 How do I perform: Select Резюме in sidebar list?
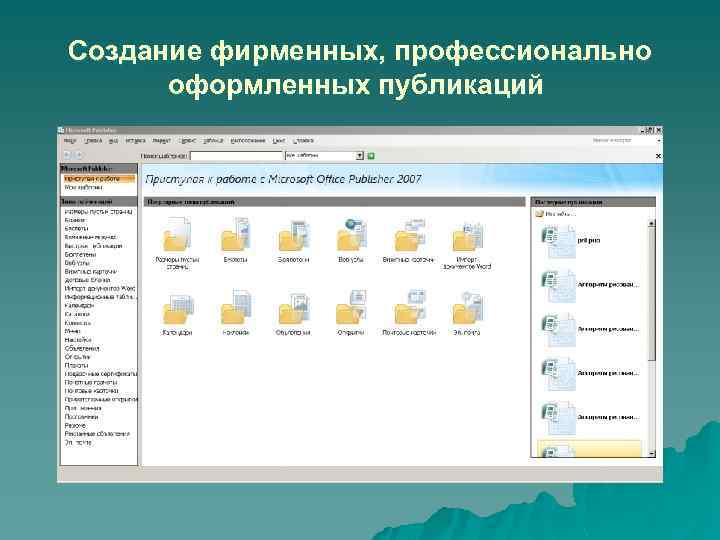pyautogui.click(x=75, y=425)
